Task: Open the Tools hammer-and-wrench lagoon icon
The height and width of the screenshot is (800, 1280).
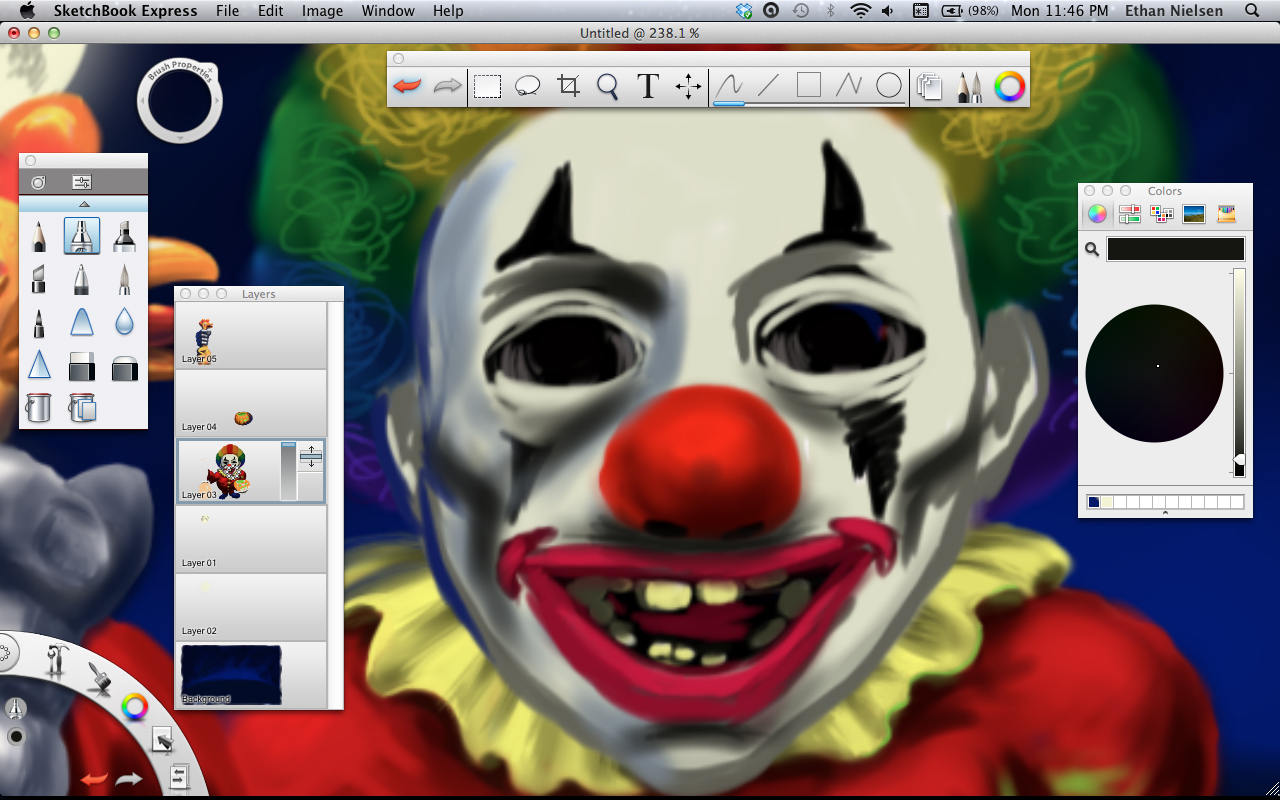Action: [x=58, y=662]
